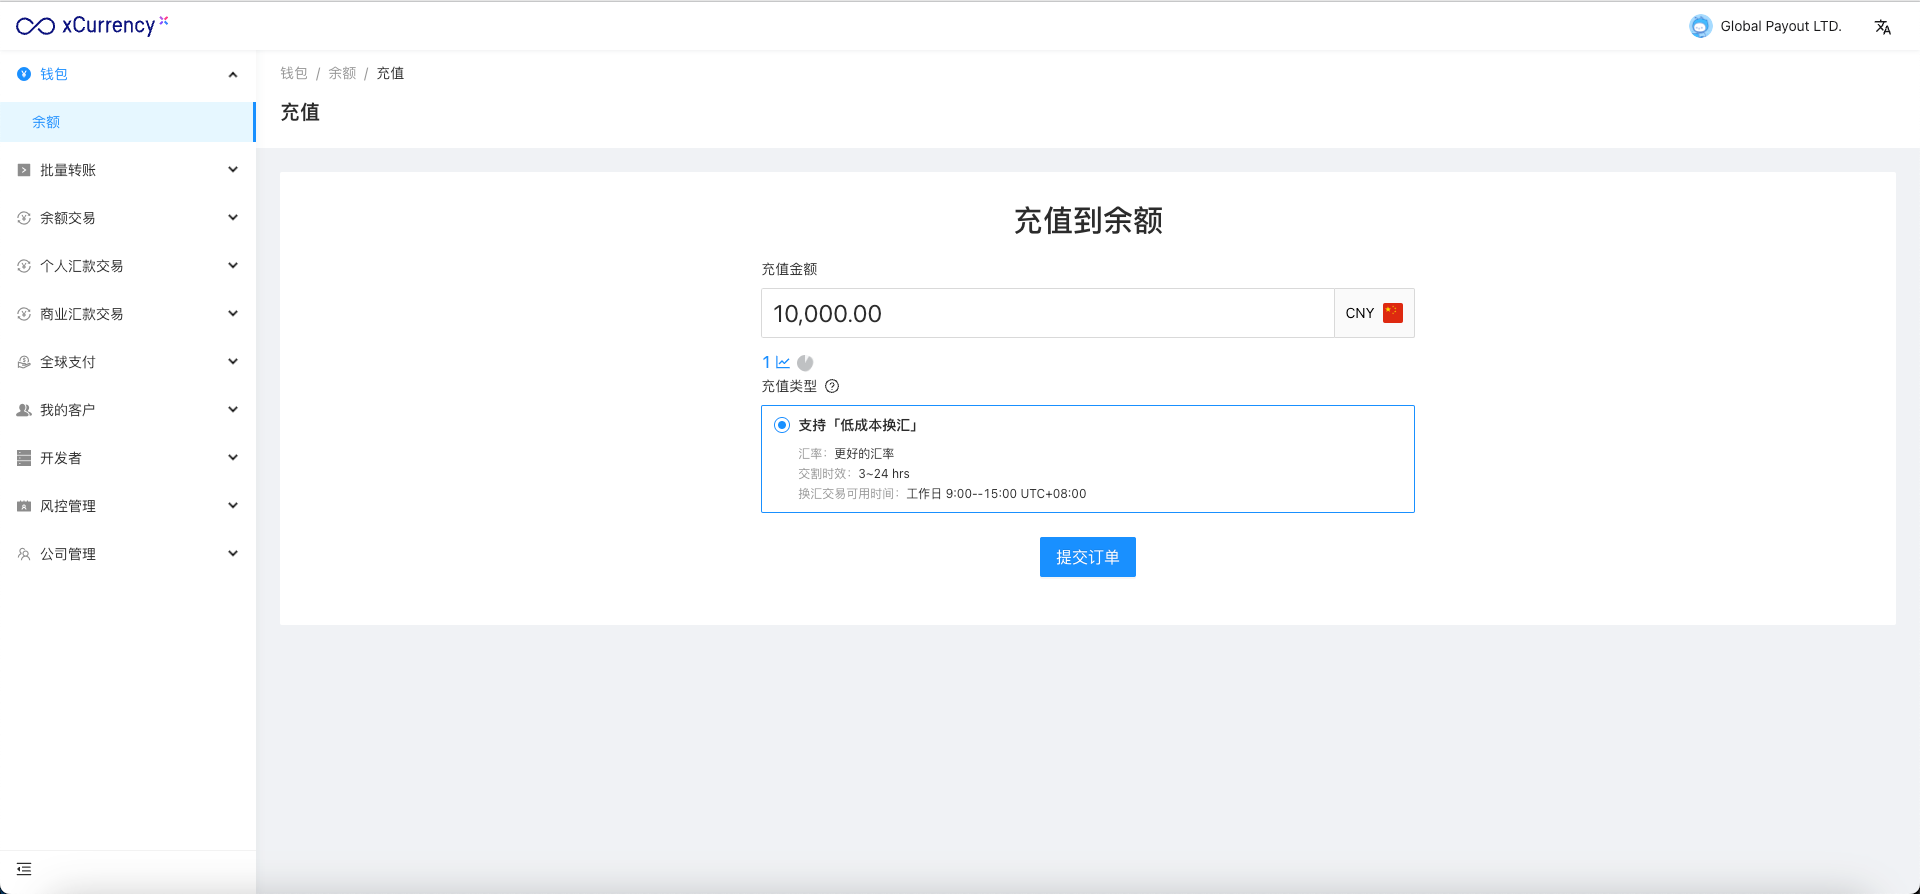This screenshot has width=1920, height=894.
Task: Open the 余额 balance submenu item
Action: 127,122
